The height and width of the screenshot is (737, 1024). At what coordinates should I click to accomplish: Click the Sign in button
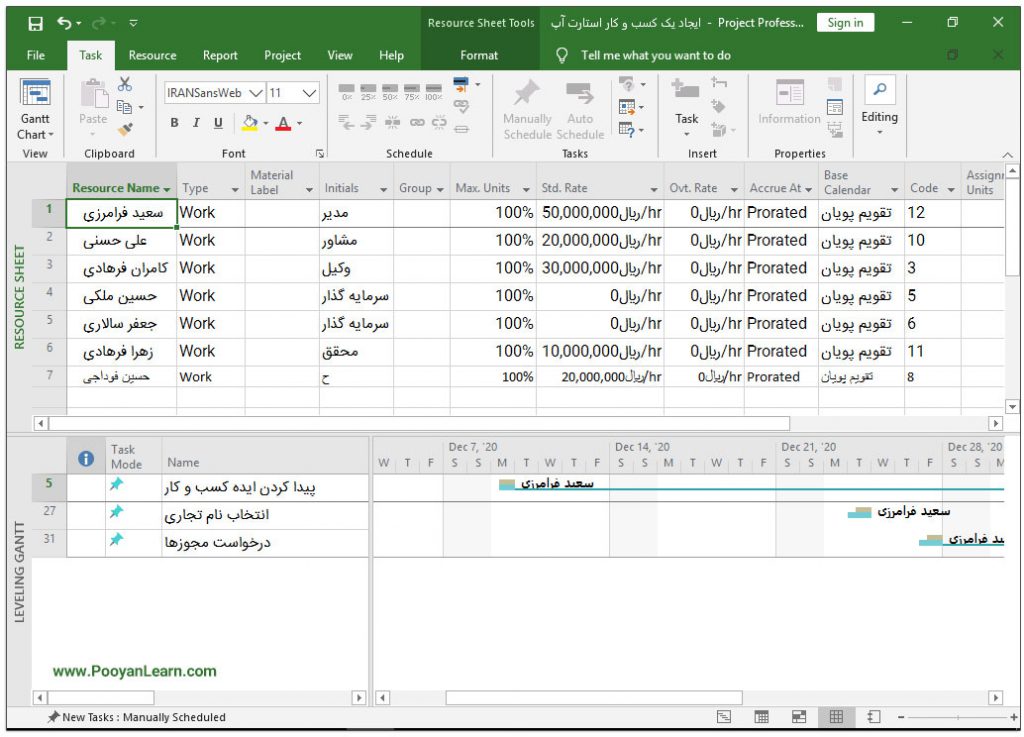pos(845,23)
